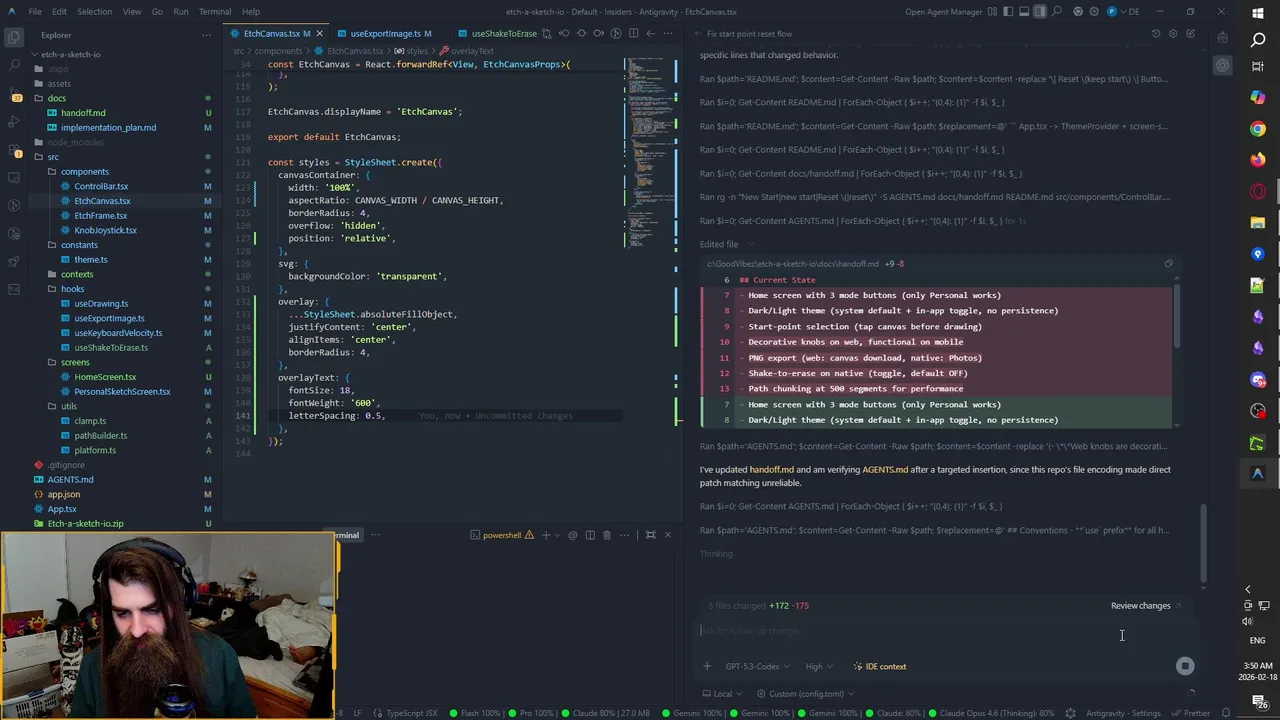Close the terminal panel

click(668, 535)
